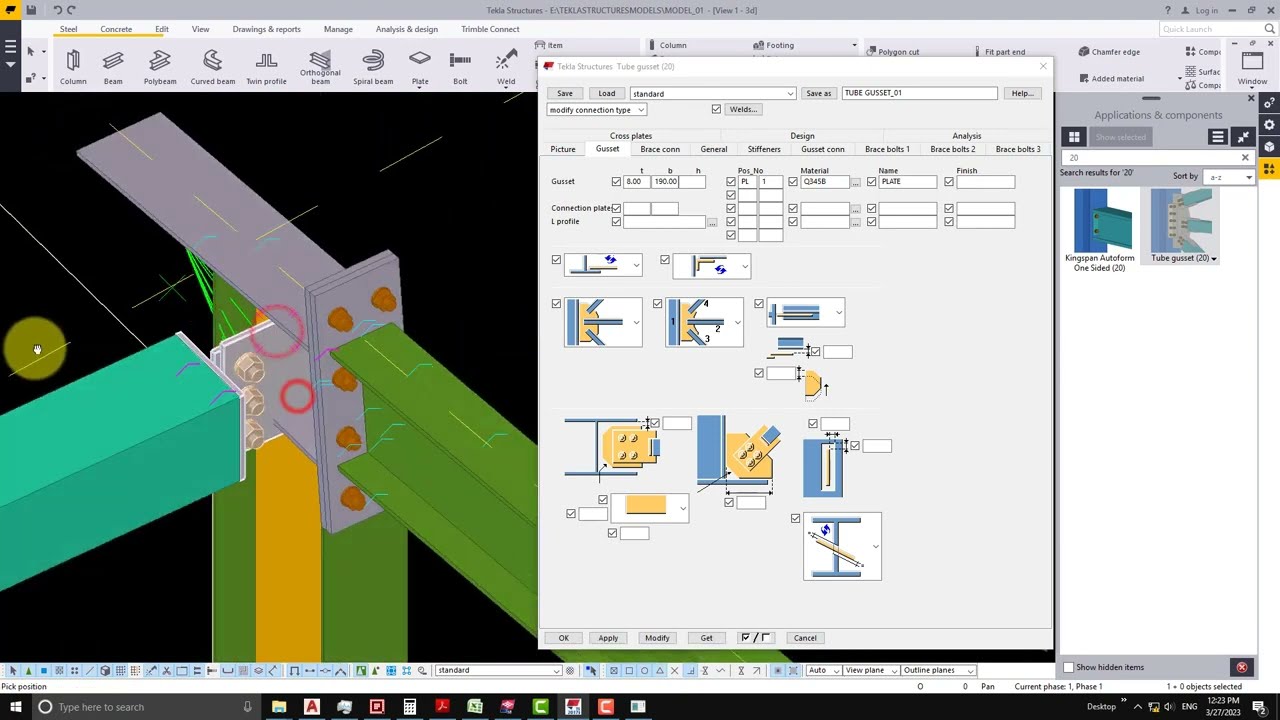Open the Window ribbon button
Viewport: 1280px width, 720px height.
pos(1252,67)
